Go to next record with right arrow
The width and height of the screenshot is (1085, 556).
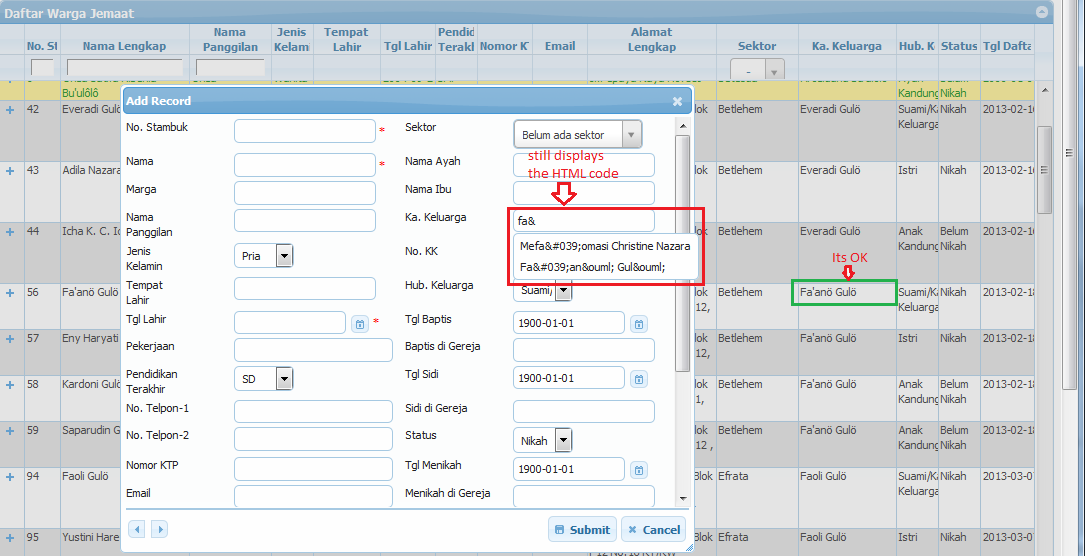(x=159, y=529)
